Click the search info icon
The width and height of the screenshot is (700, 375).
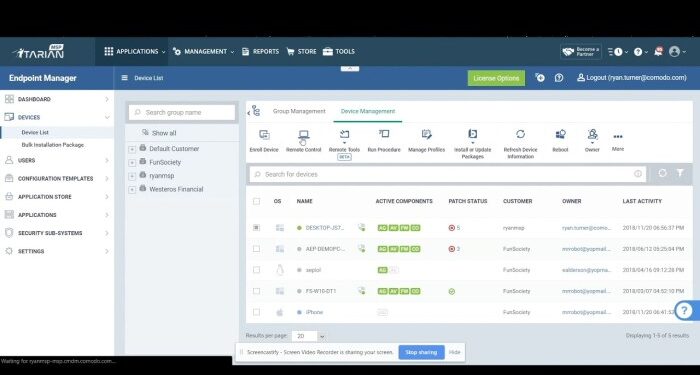pos(638,174)
